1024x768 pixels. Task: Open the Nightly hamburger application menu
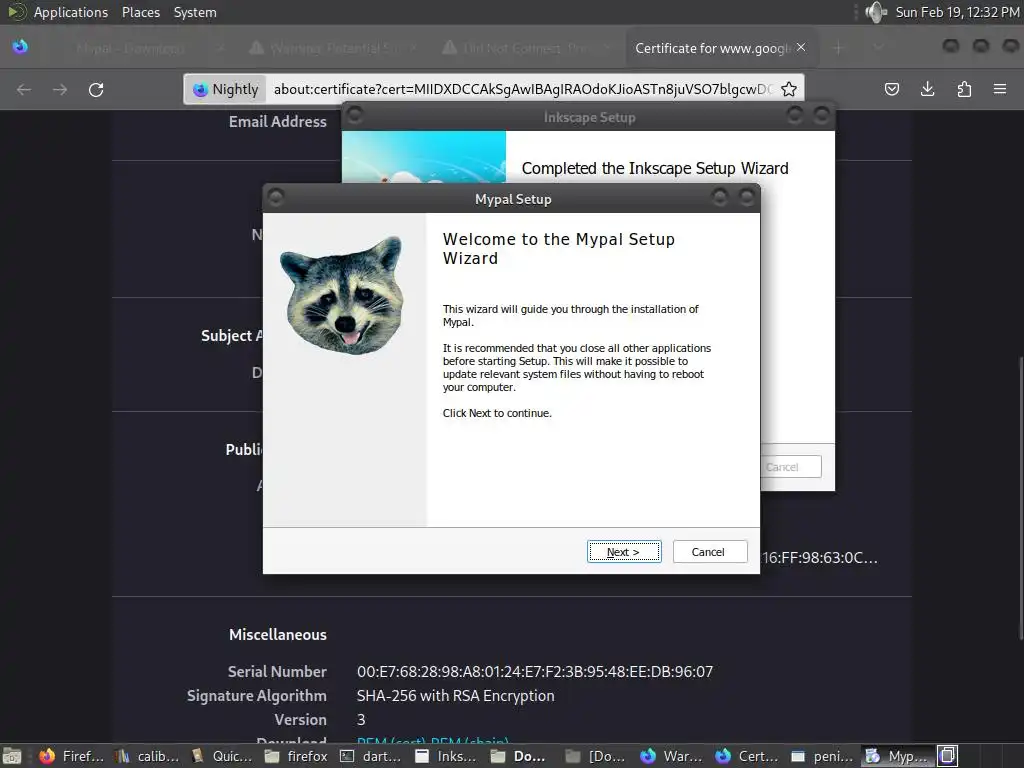tap(1000, 89)
